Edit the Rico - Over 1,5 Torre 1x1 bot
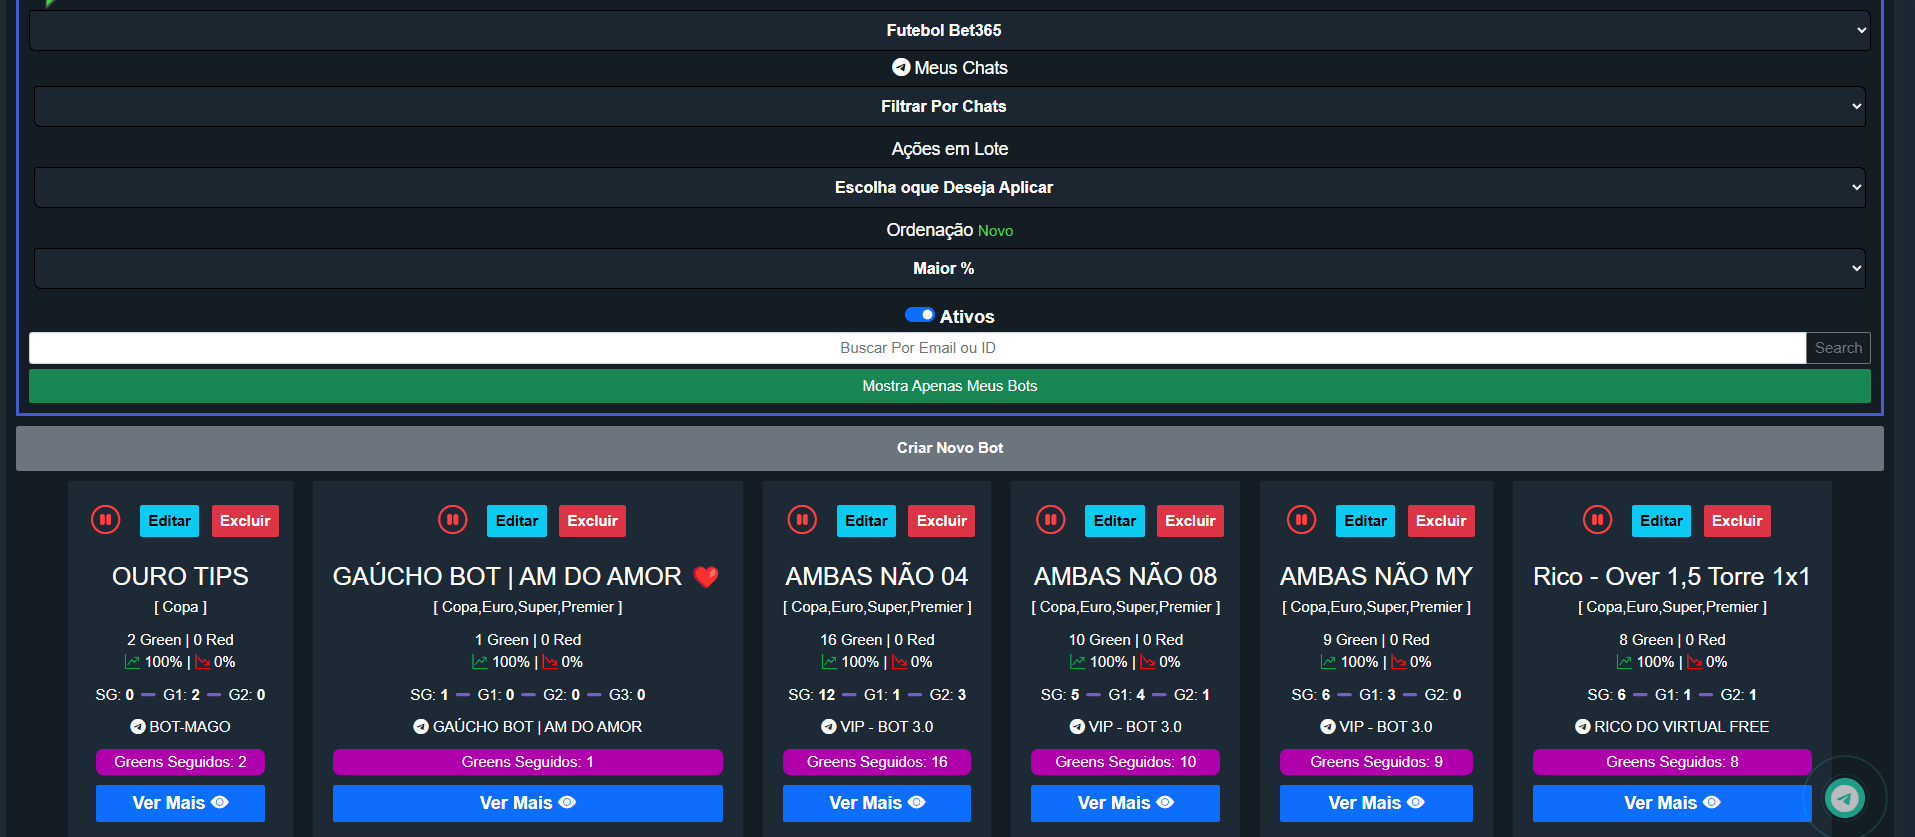Image resolution: width=1915 pixels, height=837 pixels. [x=1661, y=521]
